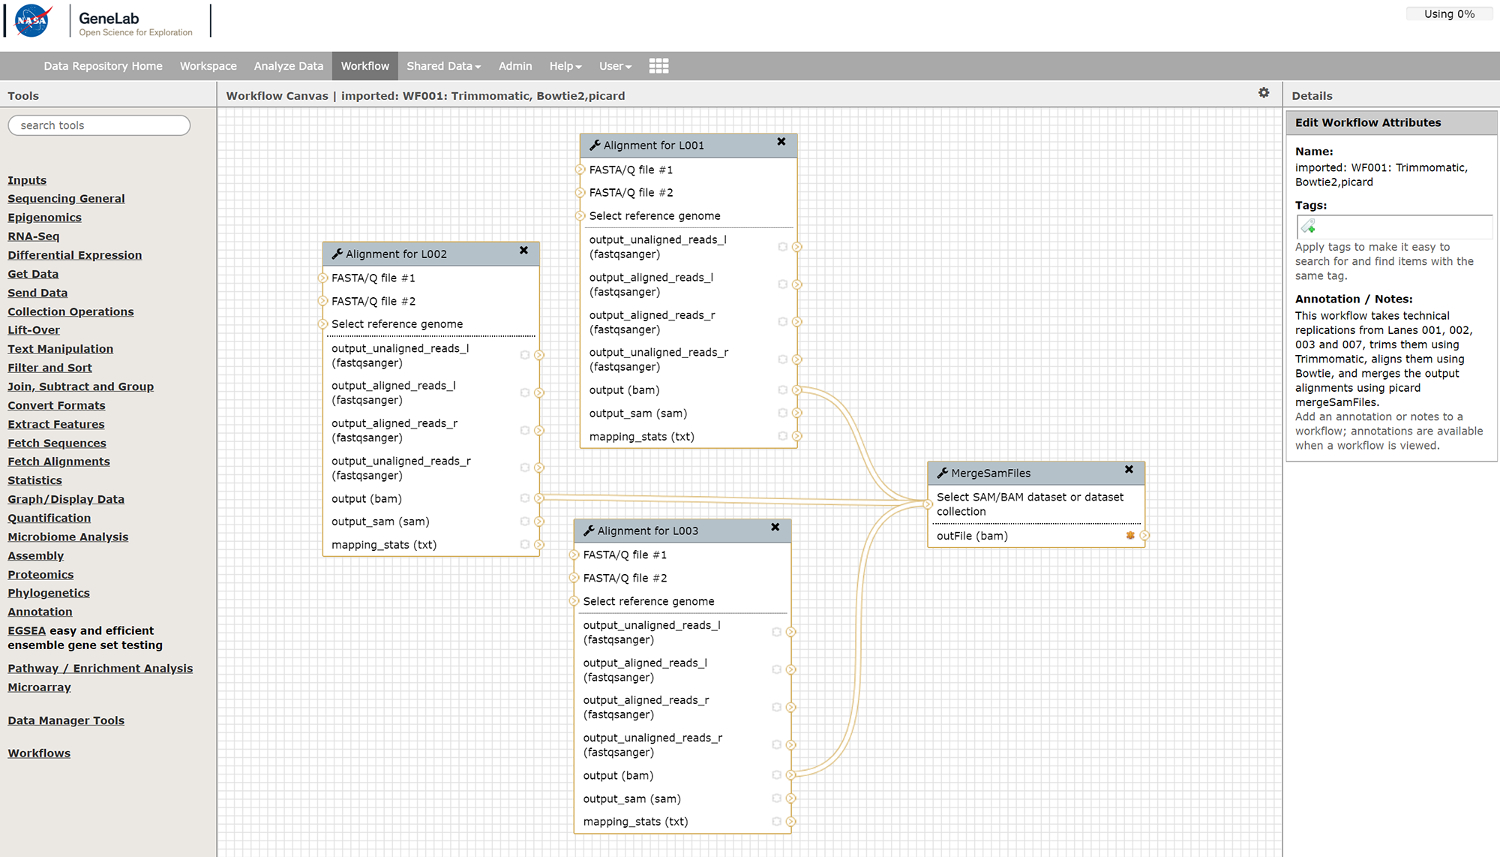The image size is (1500, 857).
Task: Toggle output (bam) checkbox in Alignment for L001
Action: coord(782,390)
